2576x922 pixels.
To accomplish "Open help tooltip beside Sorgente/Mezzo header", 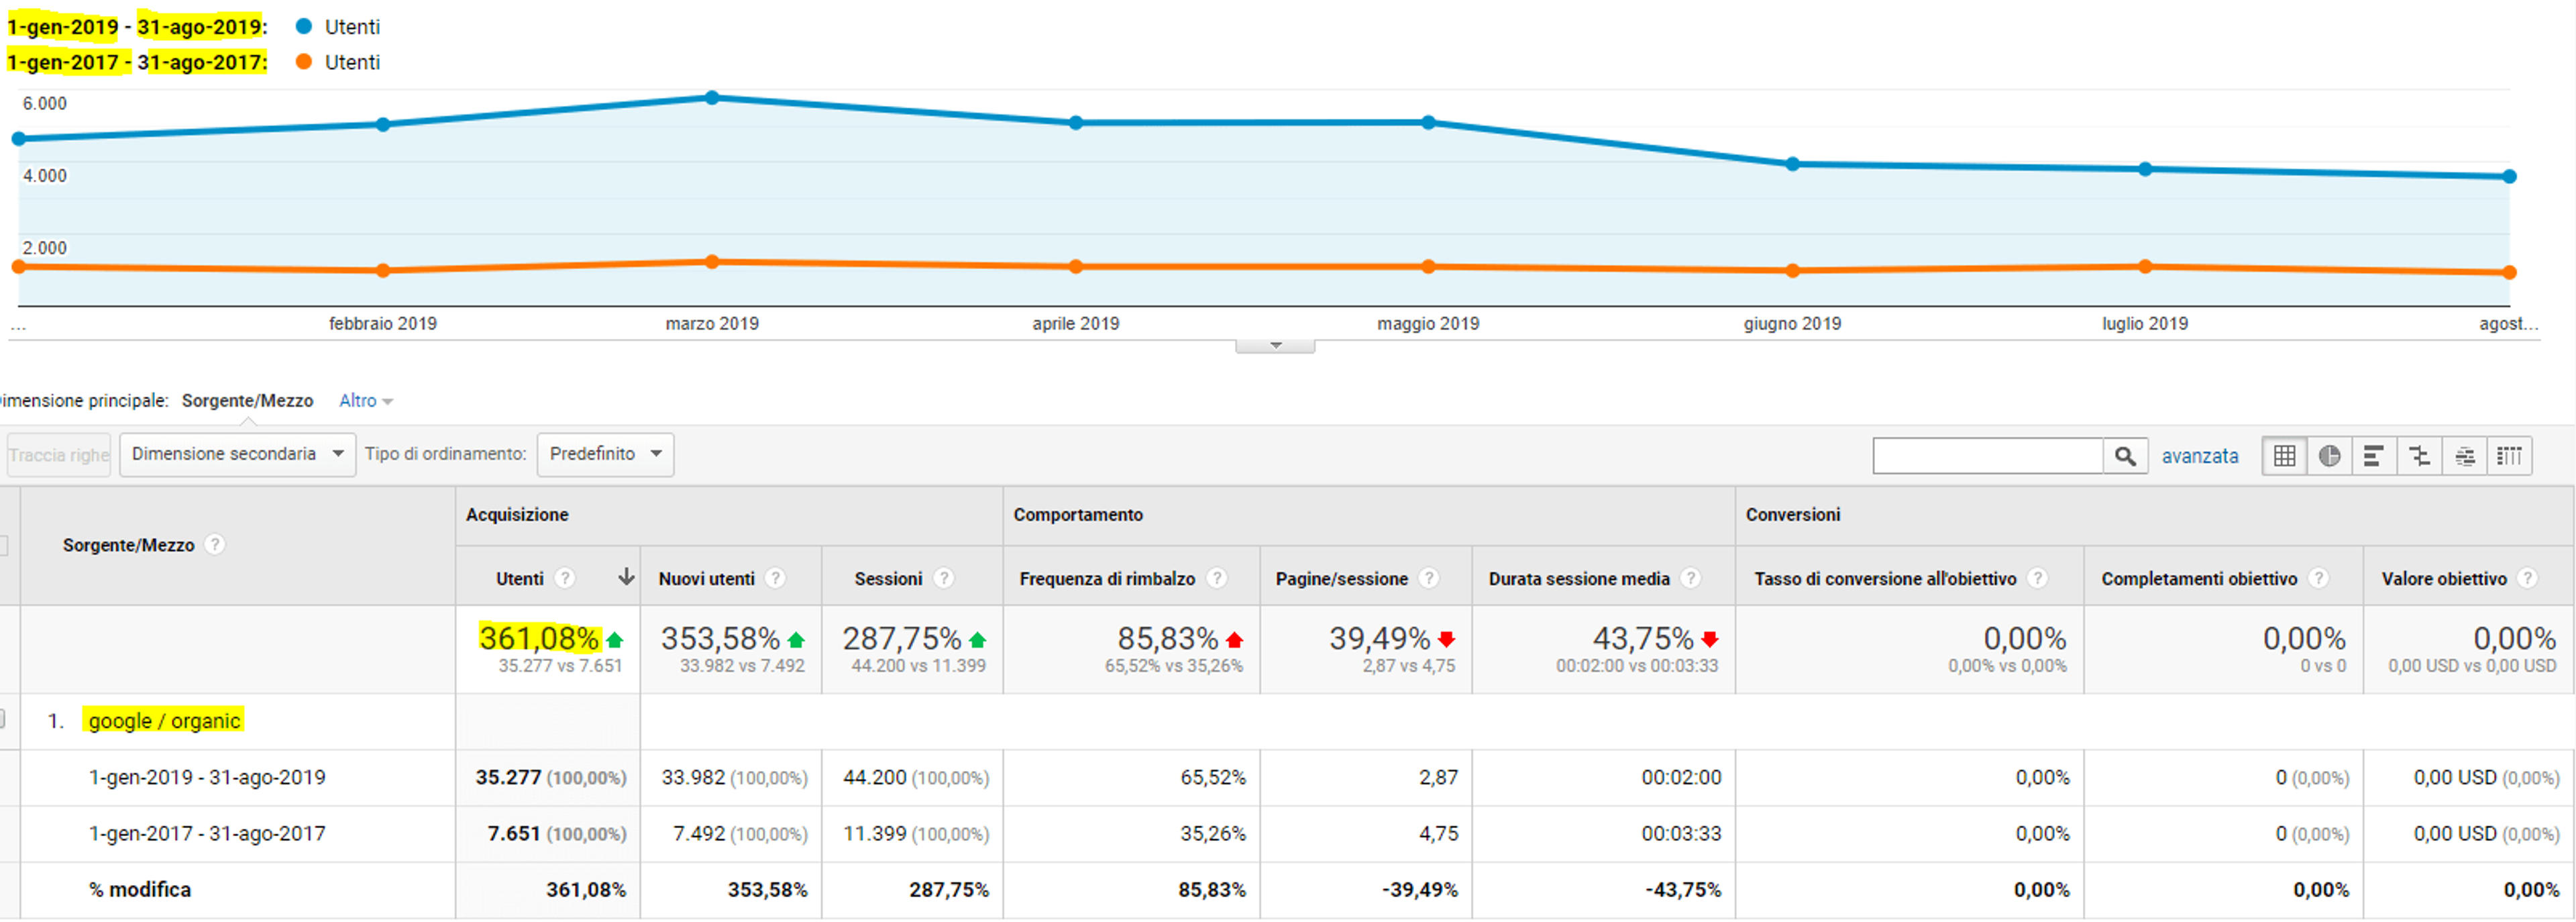I will tap(214, 544).
